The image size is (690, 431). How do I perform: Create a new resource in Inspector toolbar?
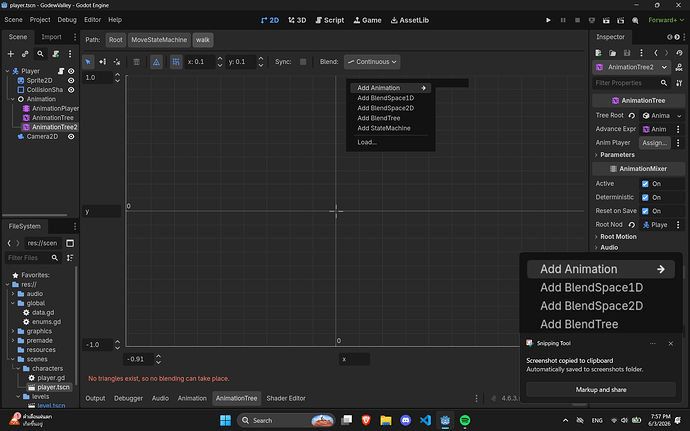pos(598,53)
